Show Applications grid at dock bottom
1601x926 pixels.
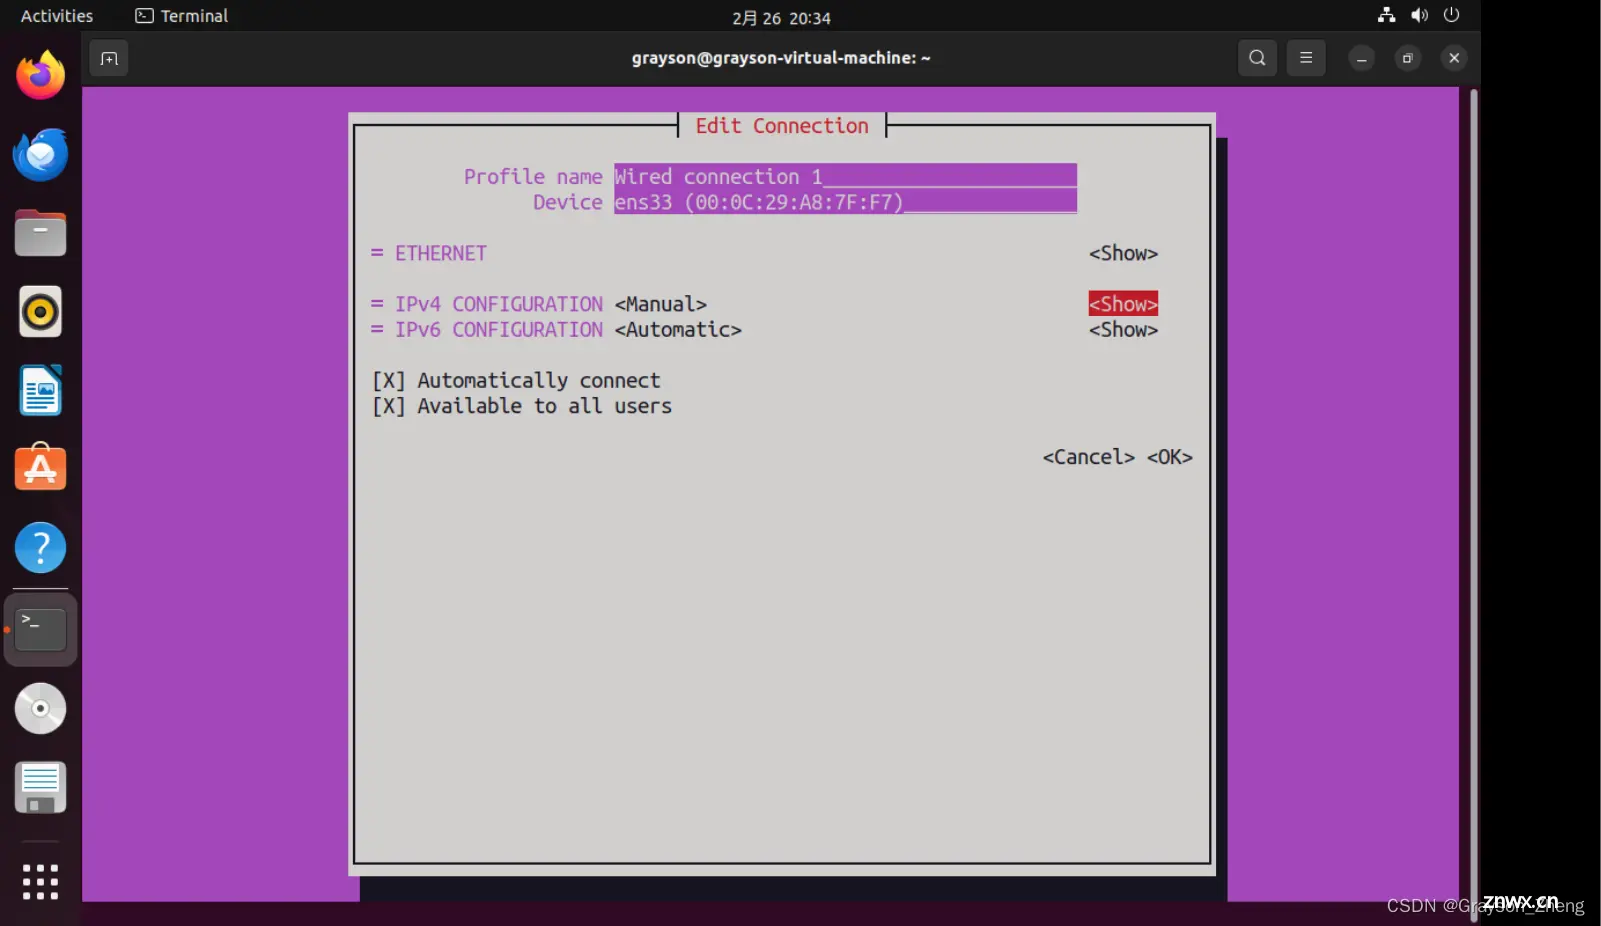[40, 882]
